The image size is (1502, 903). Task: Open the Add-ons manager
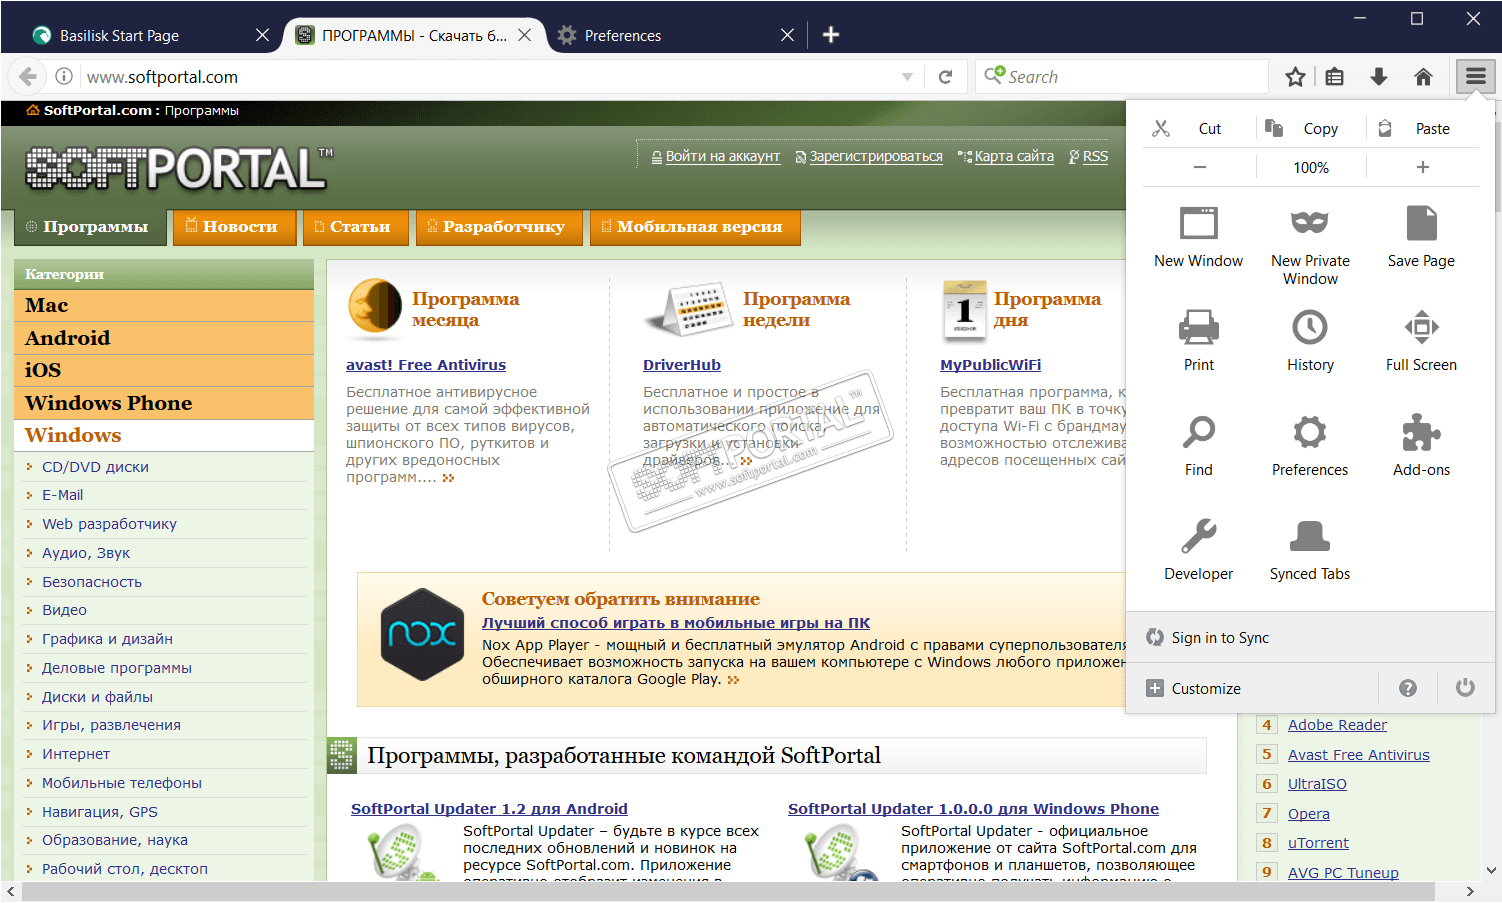[1421, 446]
